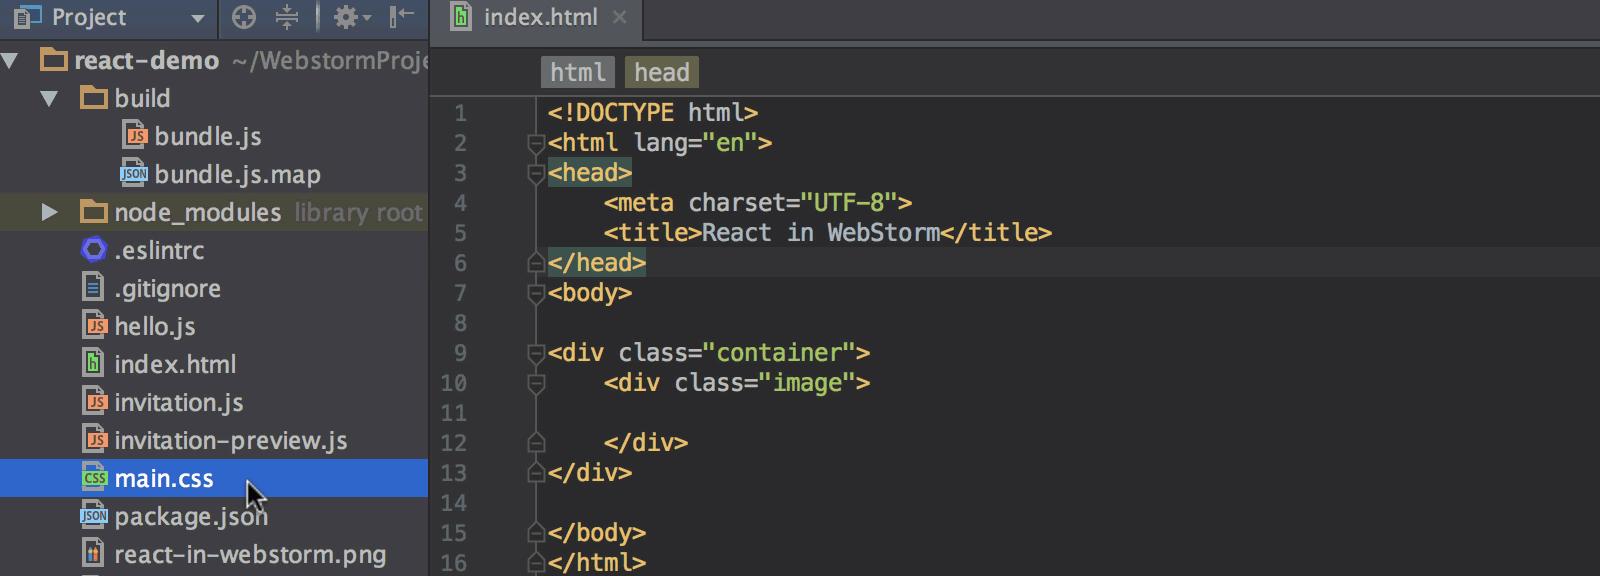Click the head breadcrumb
Image resolution: width=1600 pixels, height=576 pixels.
coord(662,72)
